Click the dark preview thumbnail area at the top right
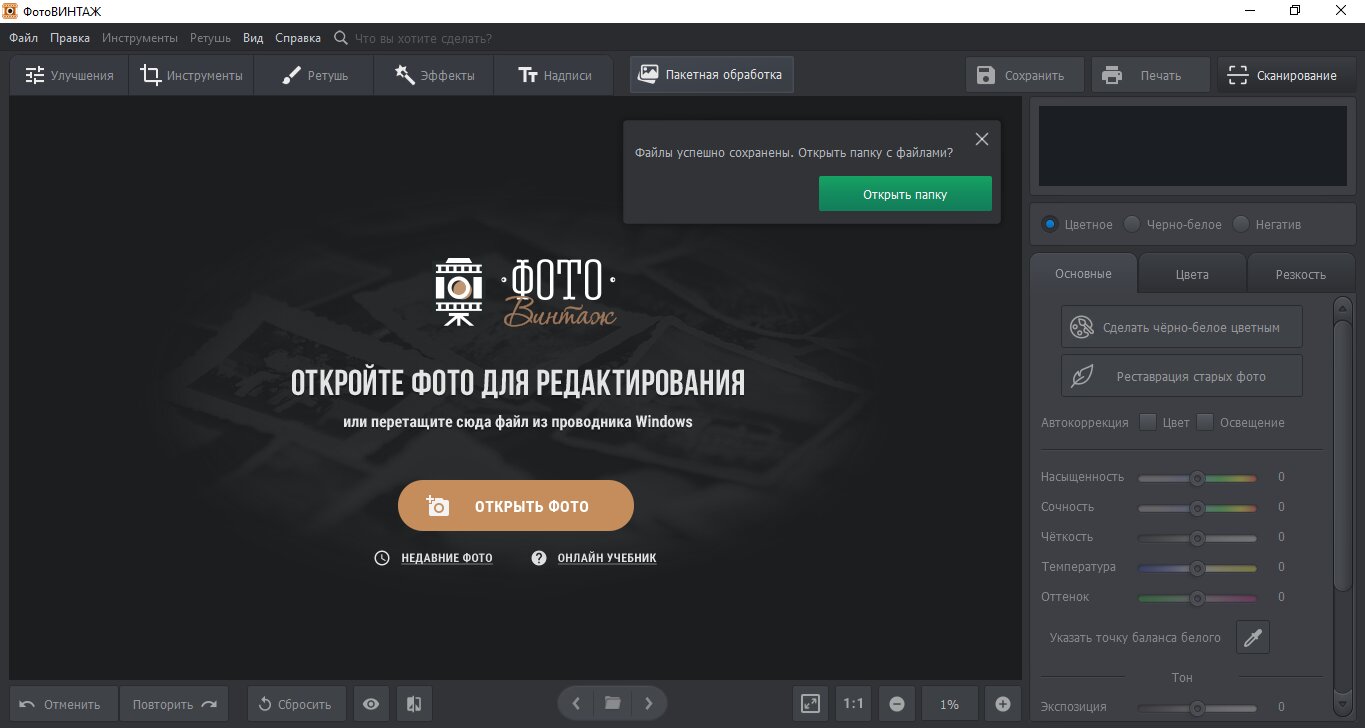This screenshot has height=728, width=1365. (1192, 146)
